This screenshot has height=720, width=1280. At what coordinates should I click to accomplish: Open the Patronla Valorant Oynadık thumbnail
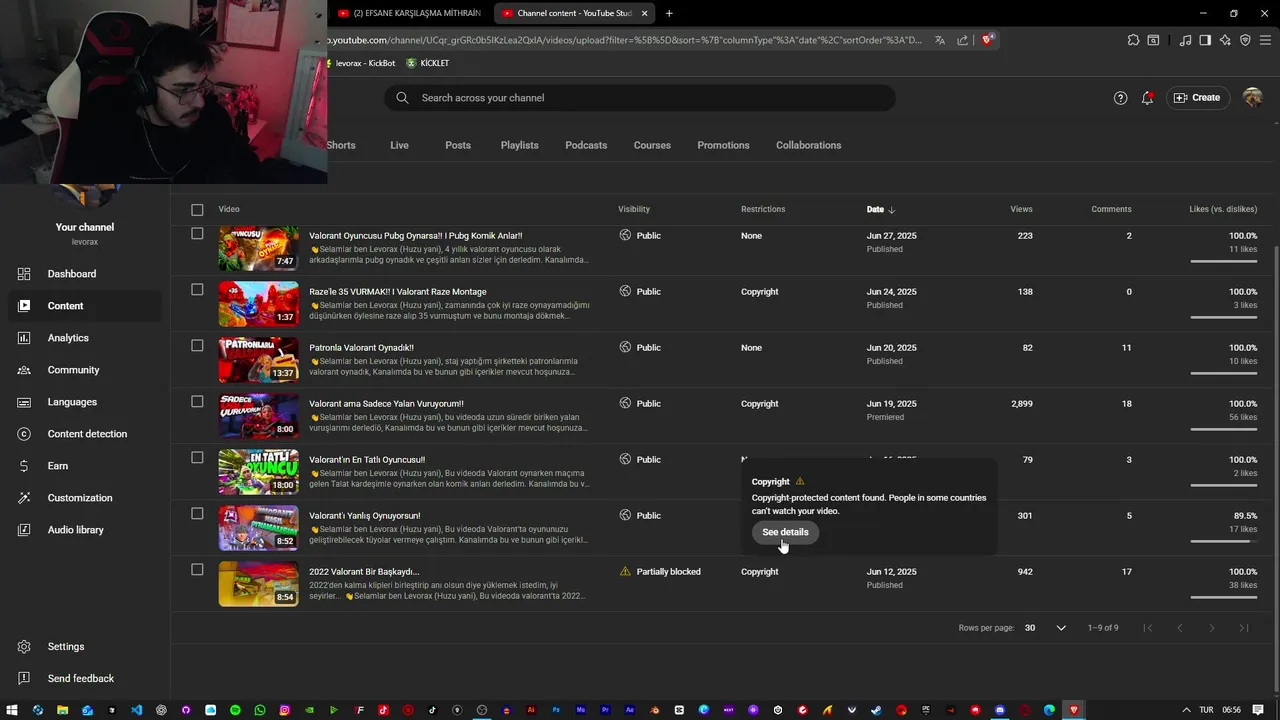pyautogui.click(x=259, y=360)
